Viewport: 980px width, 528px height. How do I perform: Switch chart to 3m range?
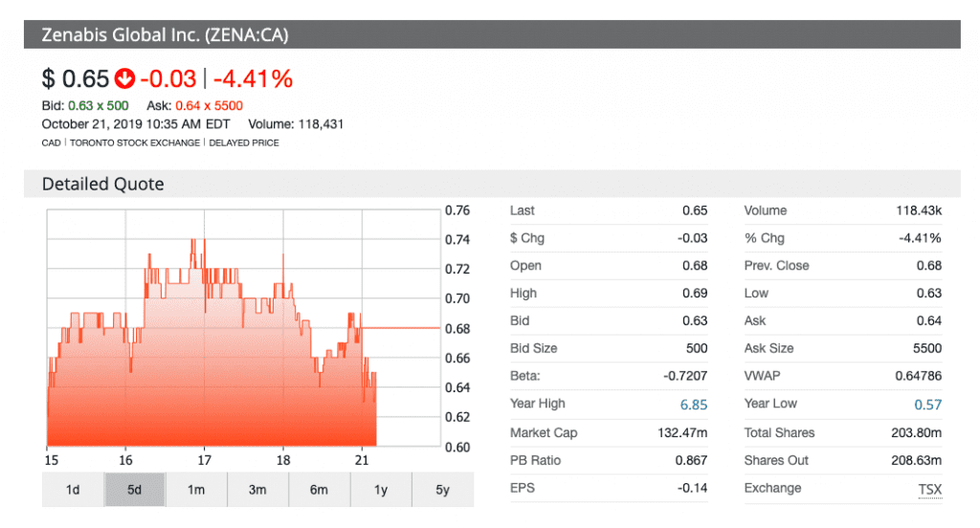coord(258,489)
